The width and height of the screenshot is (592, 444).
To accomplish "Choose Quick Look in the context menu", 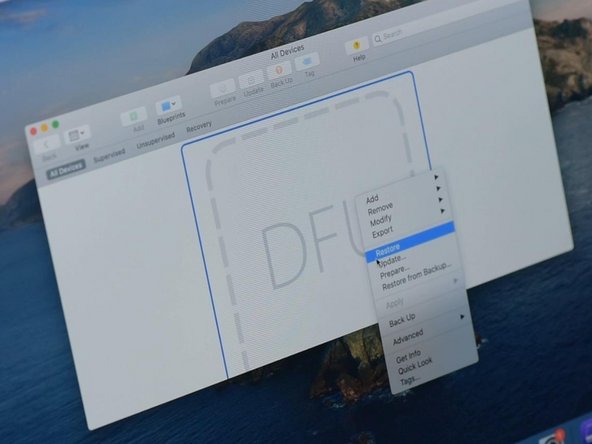I will point(415,365).
